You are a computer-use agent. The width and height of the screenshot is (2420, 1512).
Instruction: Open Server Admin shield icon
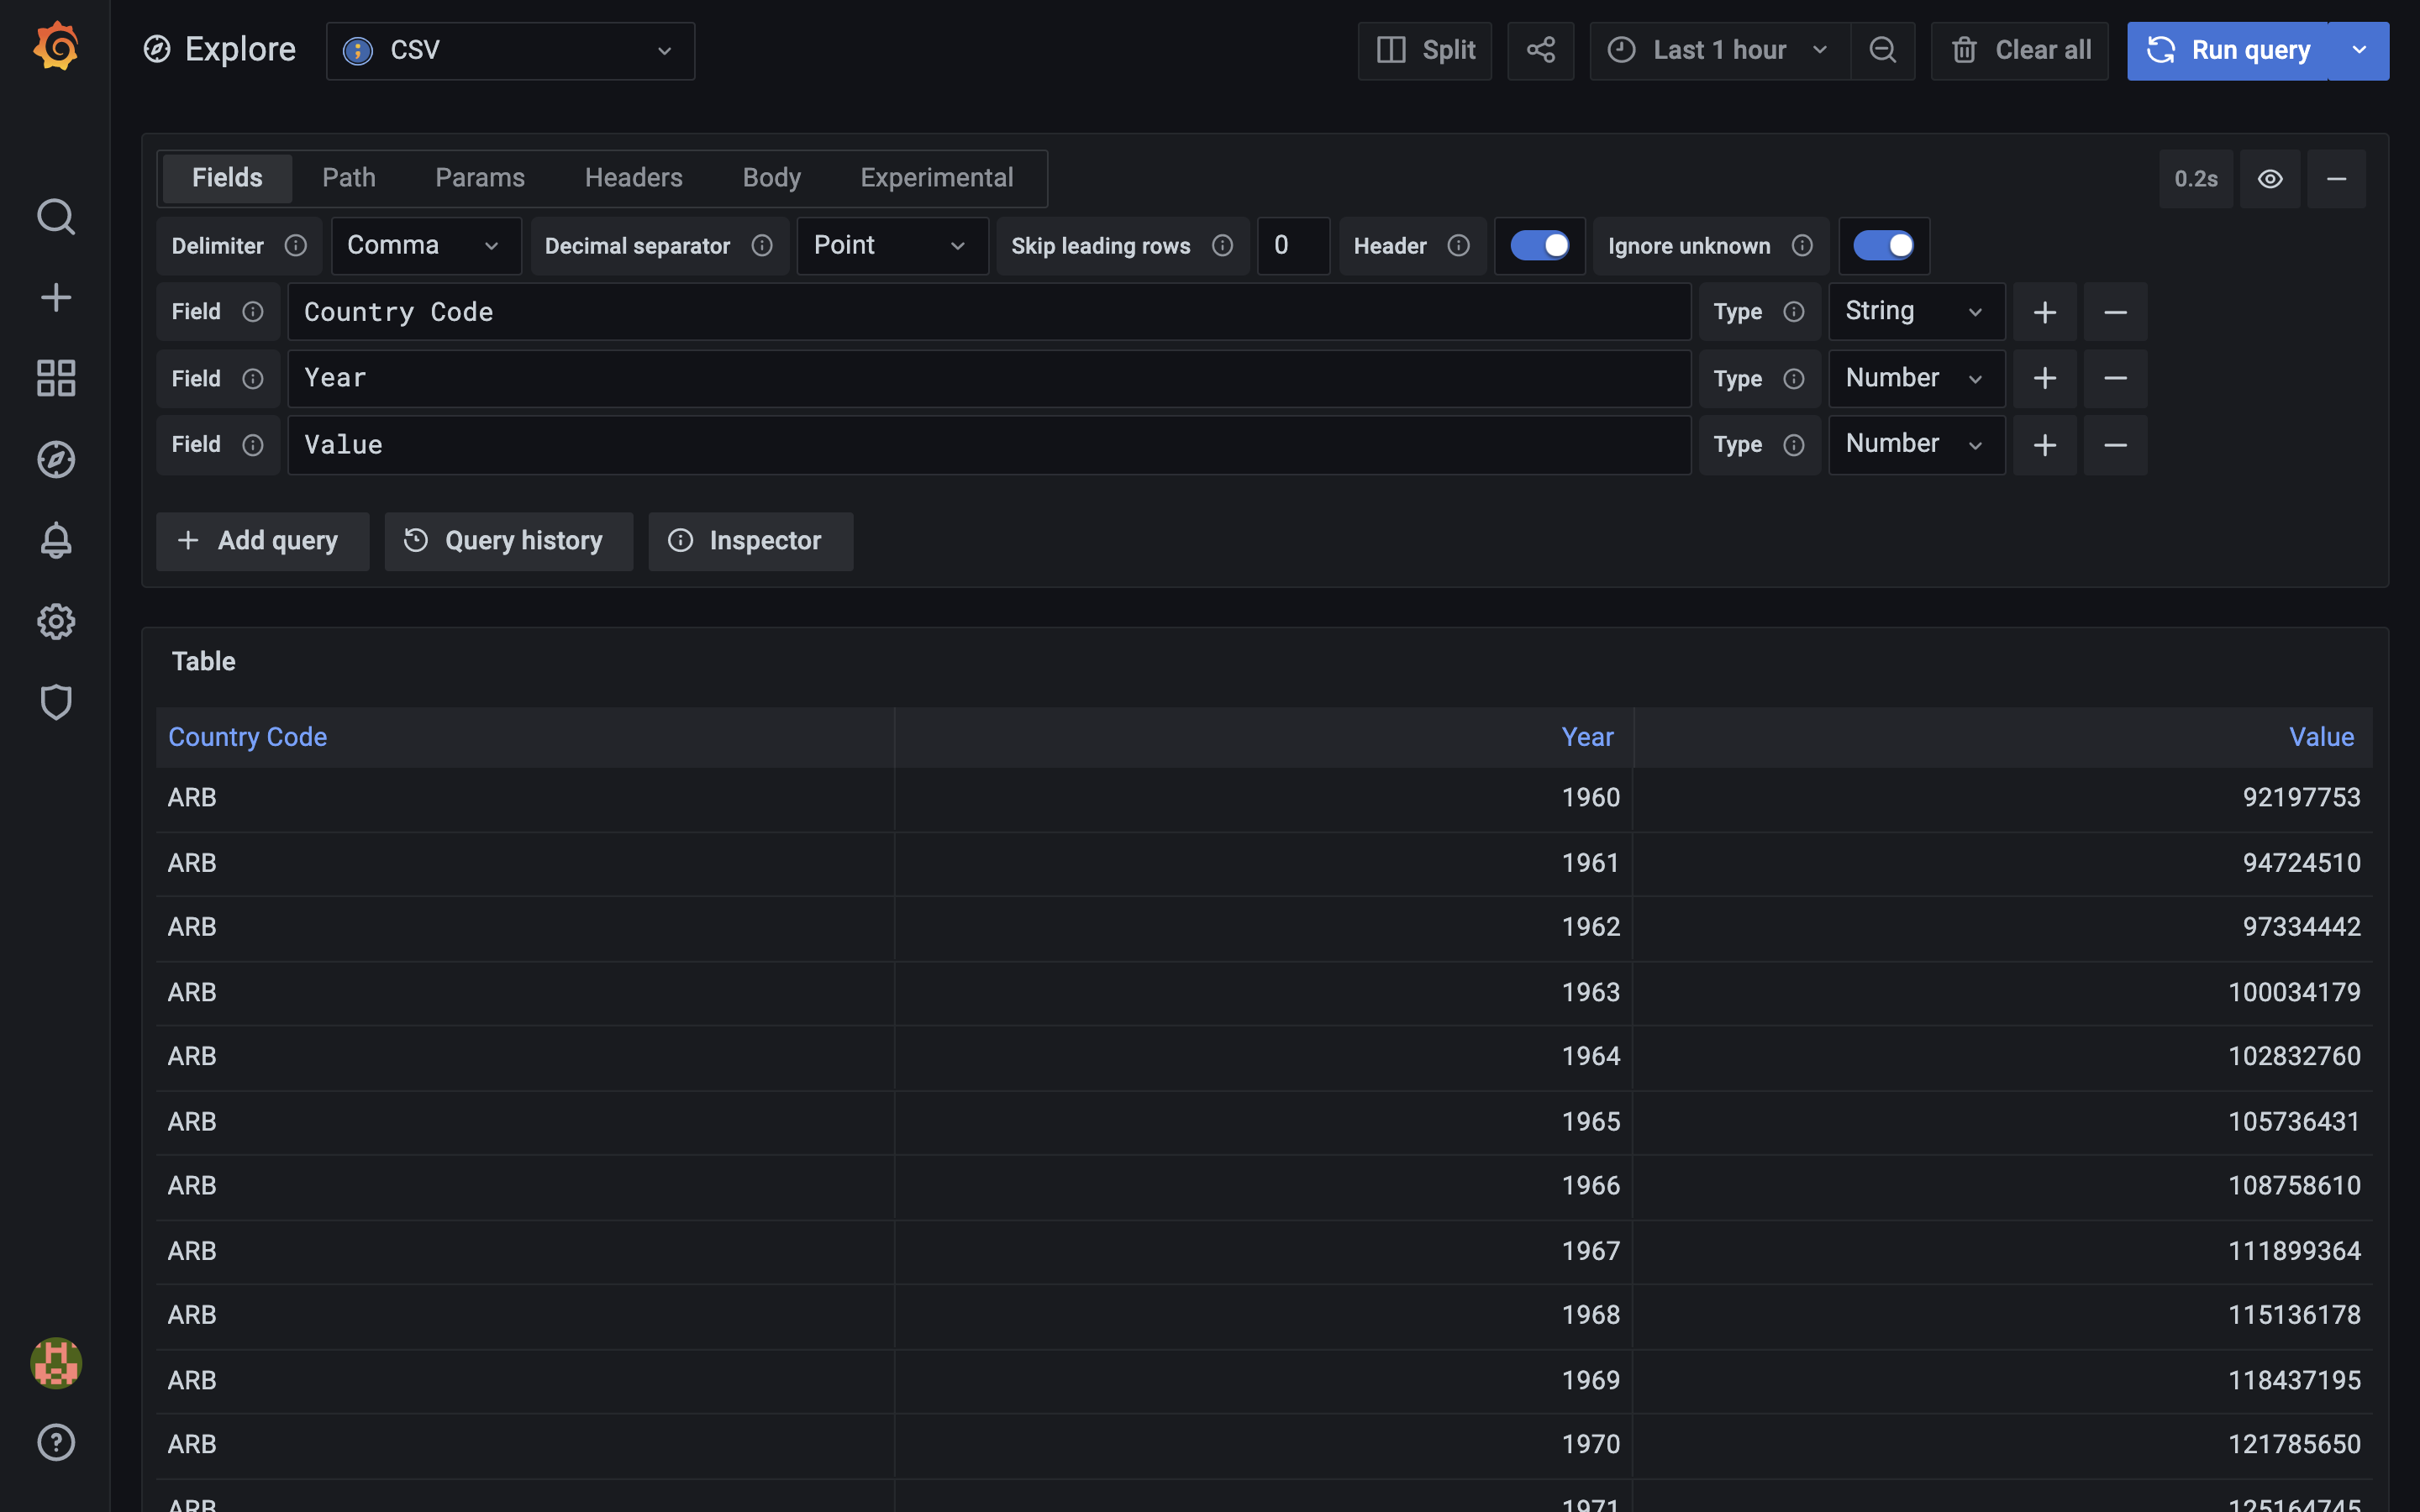[x=56, y=702]
